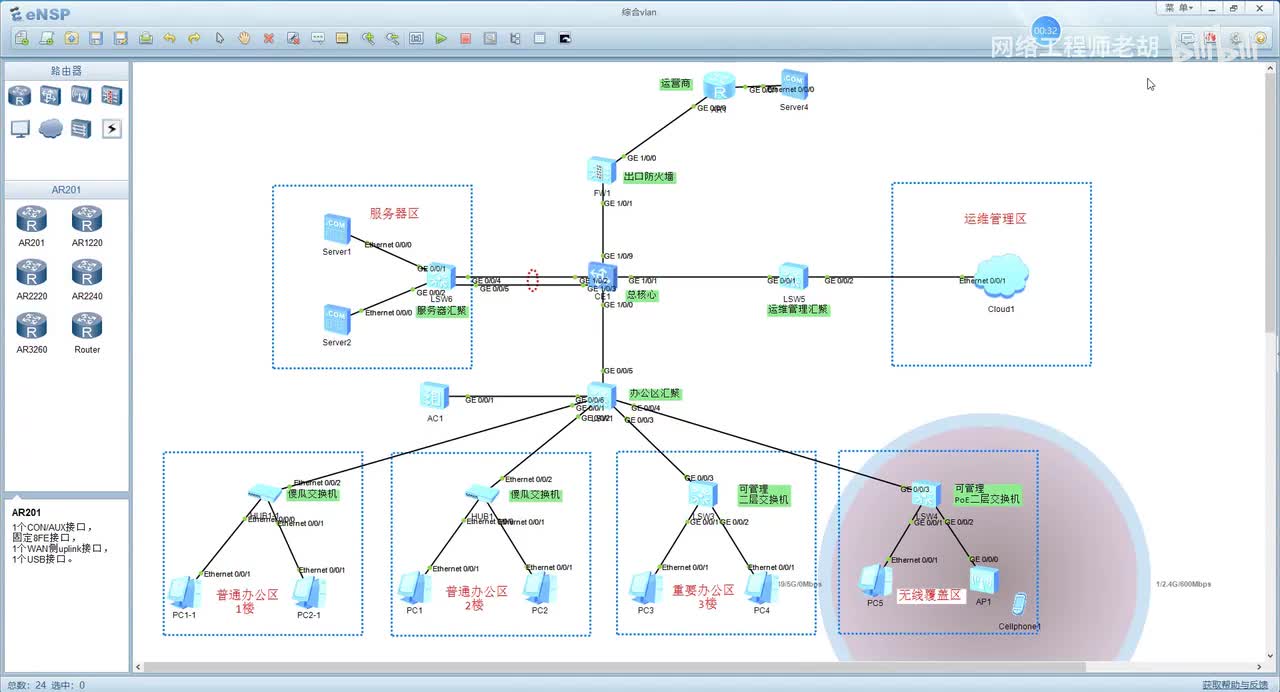The image size is (1280, 692).
Task: Select the PC2-1 computer
Action: (x=308, y=592)
